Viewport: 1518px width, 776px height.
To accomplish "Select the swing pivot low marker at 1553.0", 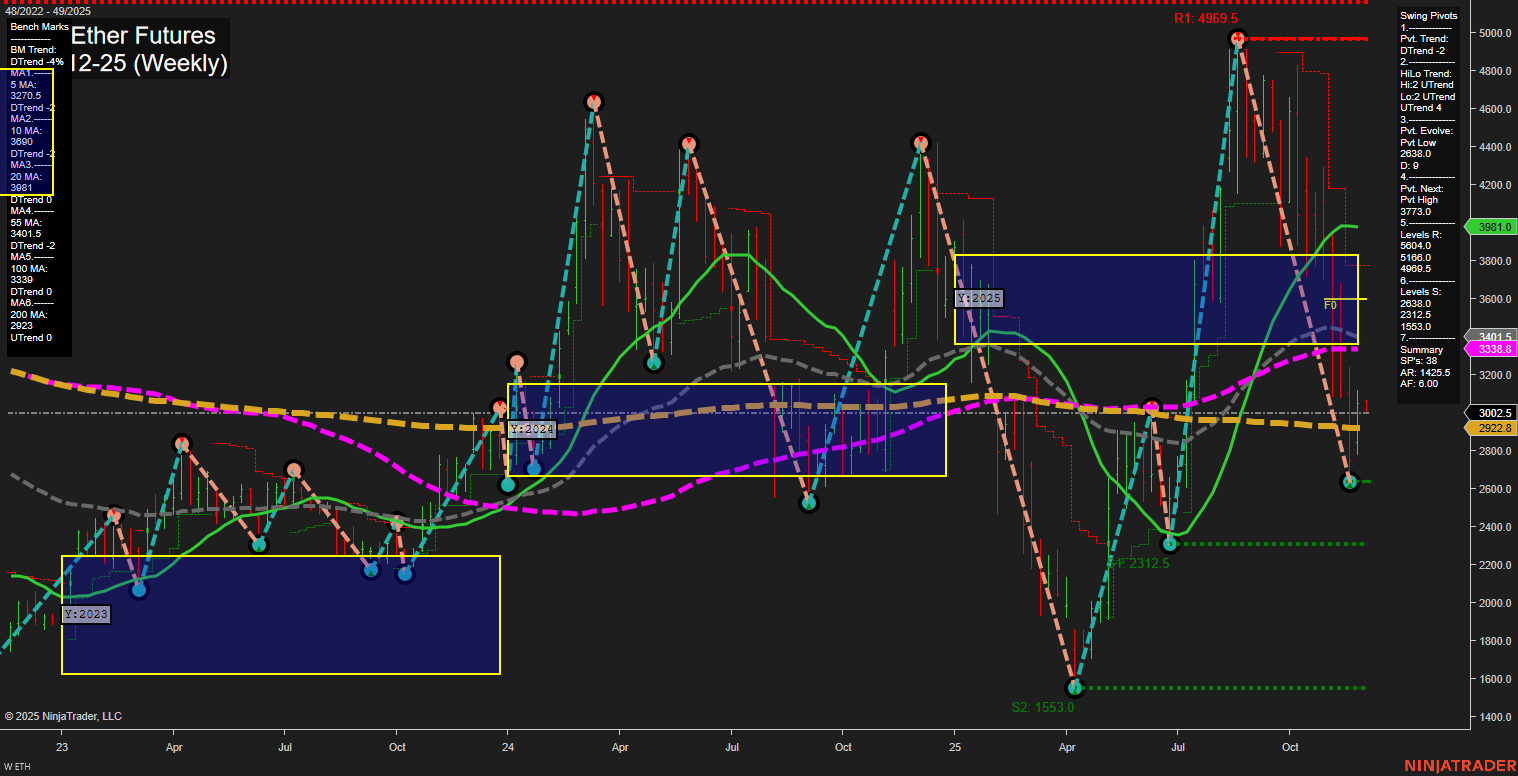I will click(1075, 687).
